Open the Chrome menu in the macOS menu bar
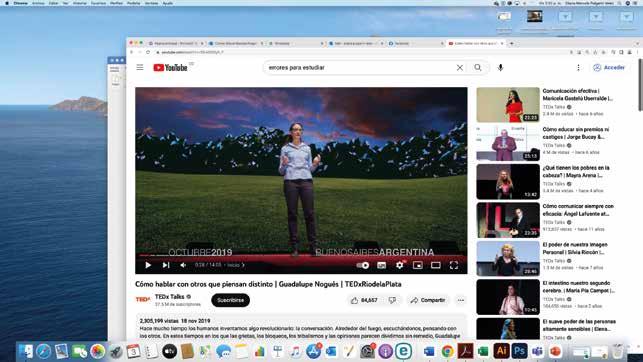Image resolution: width=643 pixels, height=362 pixels. [x=21, y=3]
